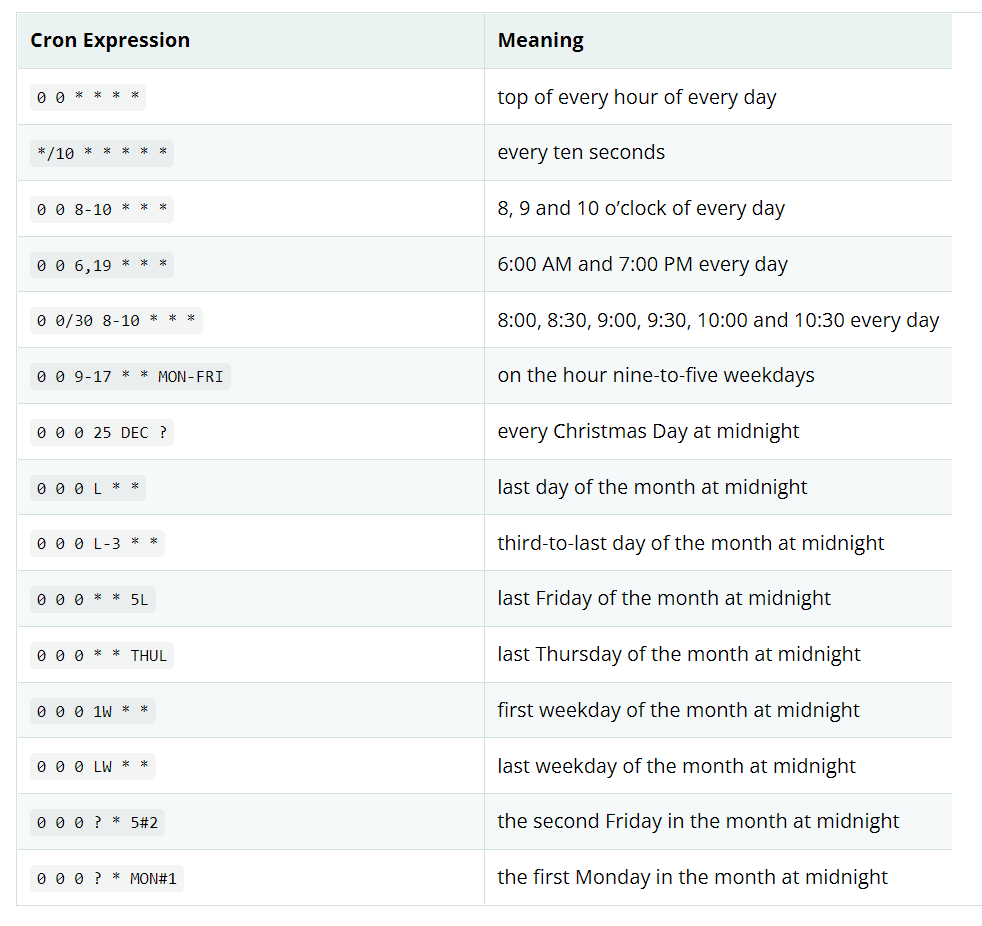Select the '0 0 0 25 DEC ?' code
Viewport: 982px width, 926px height.
pos(102,432)
